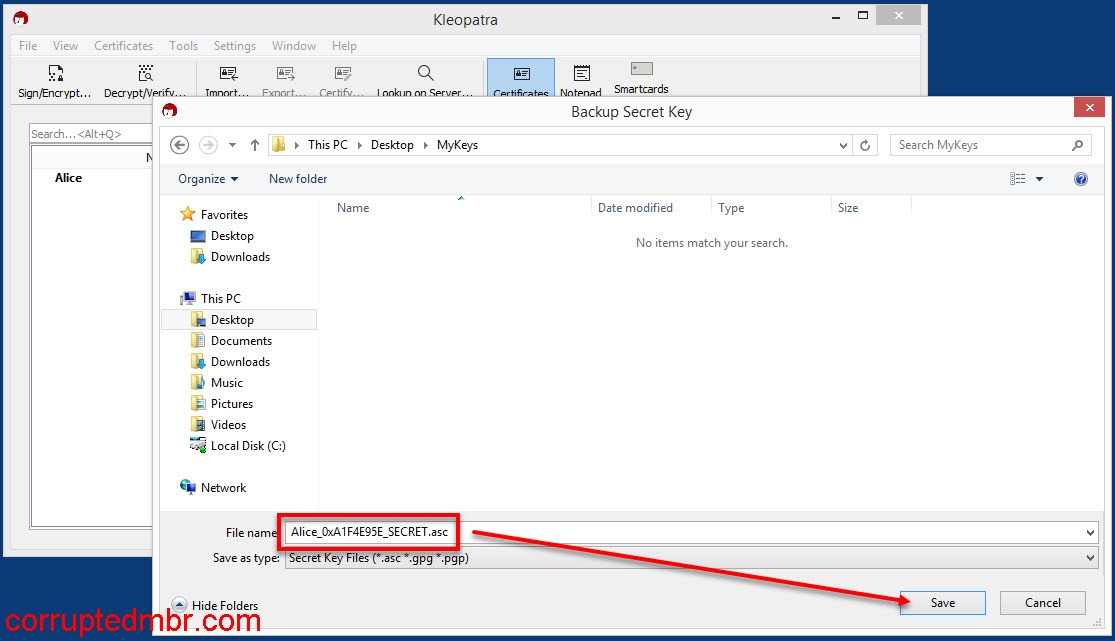Create a New folder
This screenshot has height=641, width=1115.
(x=297, y=179)
